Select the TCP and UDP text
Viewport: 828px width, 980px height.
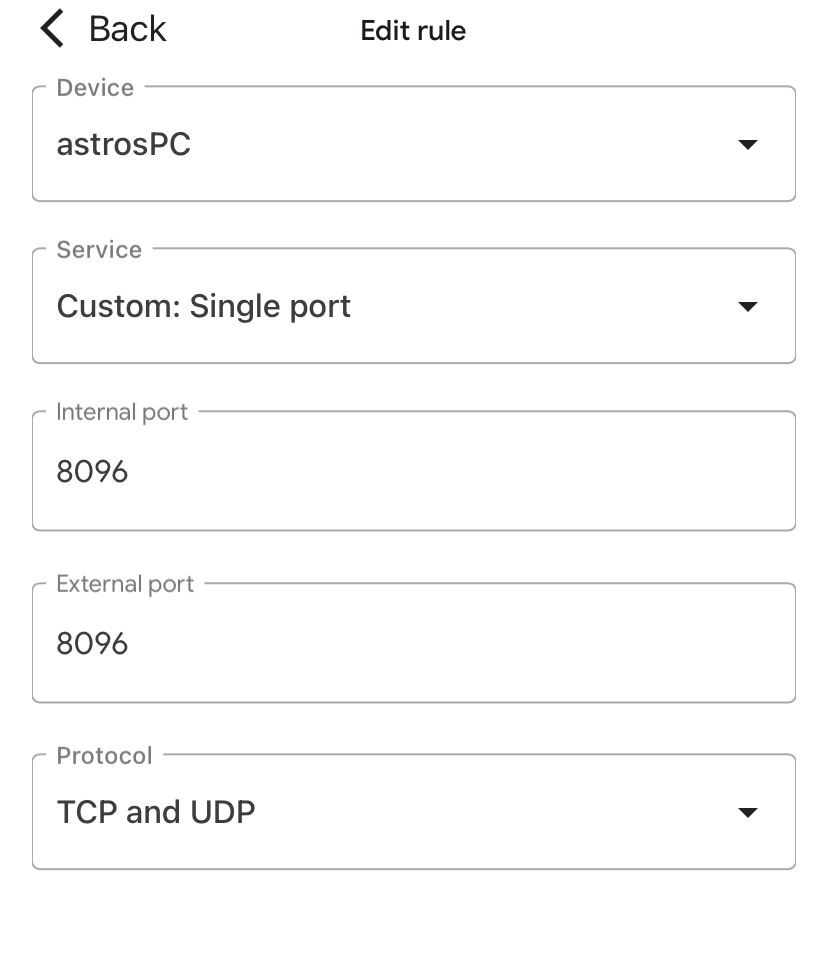pyautogui.click(x=156, y=812)
